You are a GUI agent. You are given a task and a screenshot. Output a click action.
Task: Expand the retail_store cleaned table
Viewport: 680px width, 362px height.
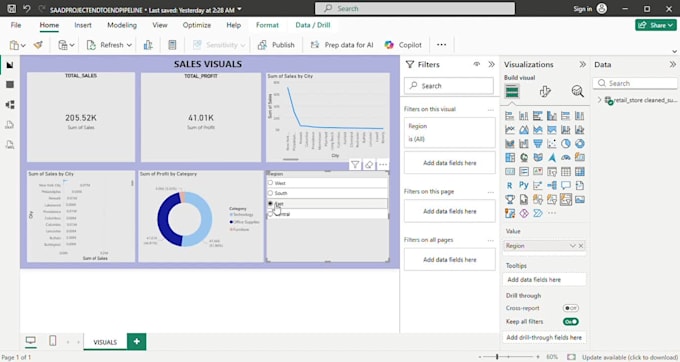[599, 100]
